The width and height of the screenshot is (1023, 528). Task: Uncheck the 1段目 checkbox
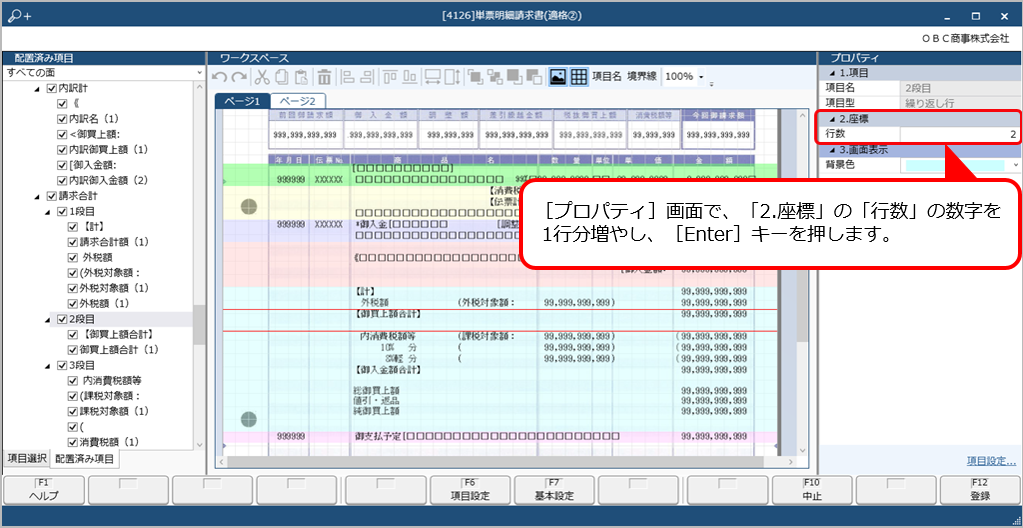pyautogui.click(x=62, y=211)
